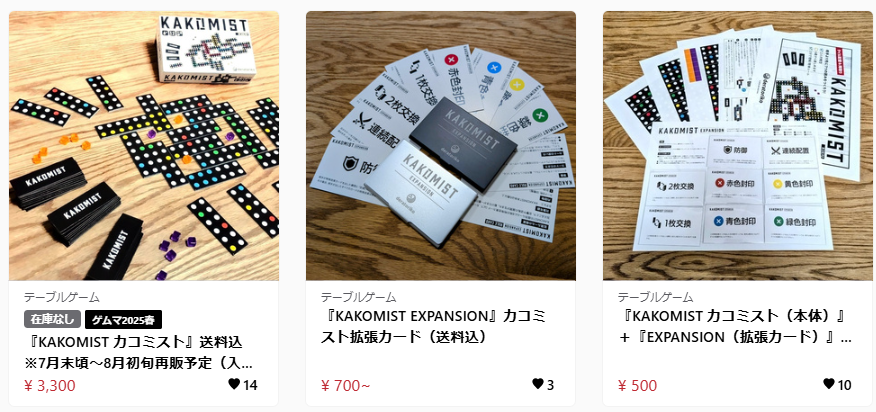The image size is (876, 412).
Task: Click the heart icon with 14 likes
Action: click(x=234, y=384)
